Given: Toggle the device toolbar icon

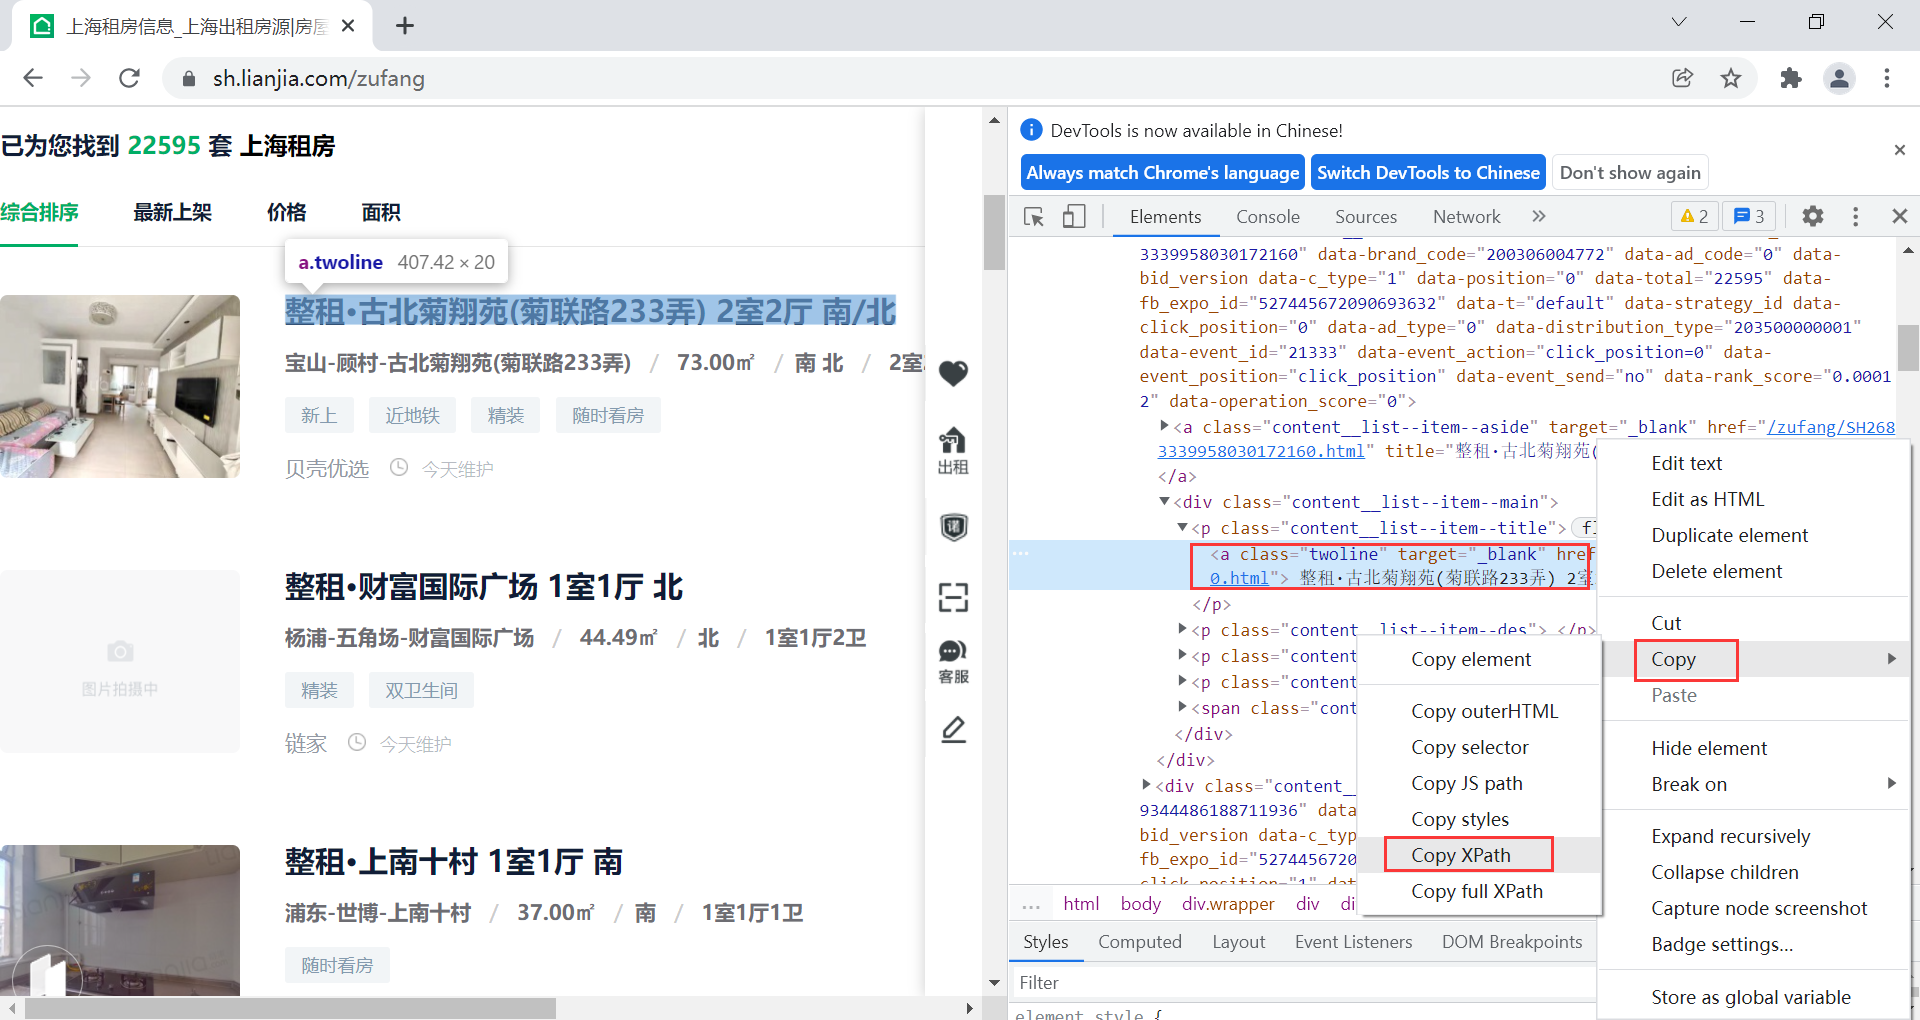Looking at the screenshot, I should [1074, 216].
